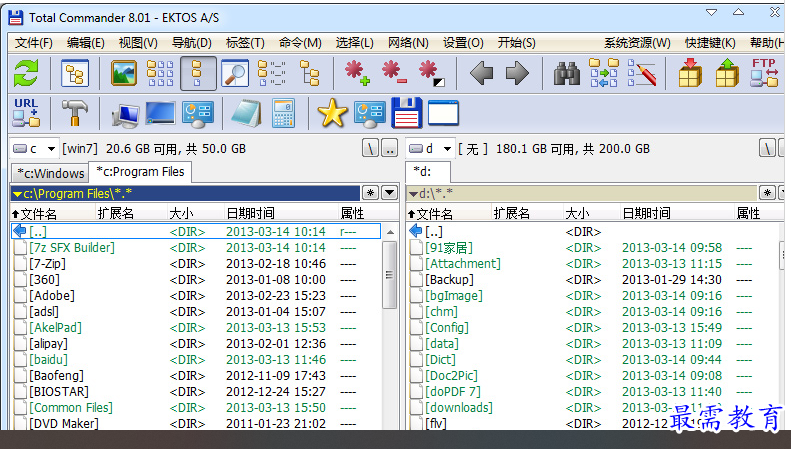Expand the c:\Program Files path arrow
This screenshot has width=791, height=449.
[x=17, y=194]
